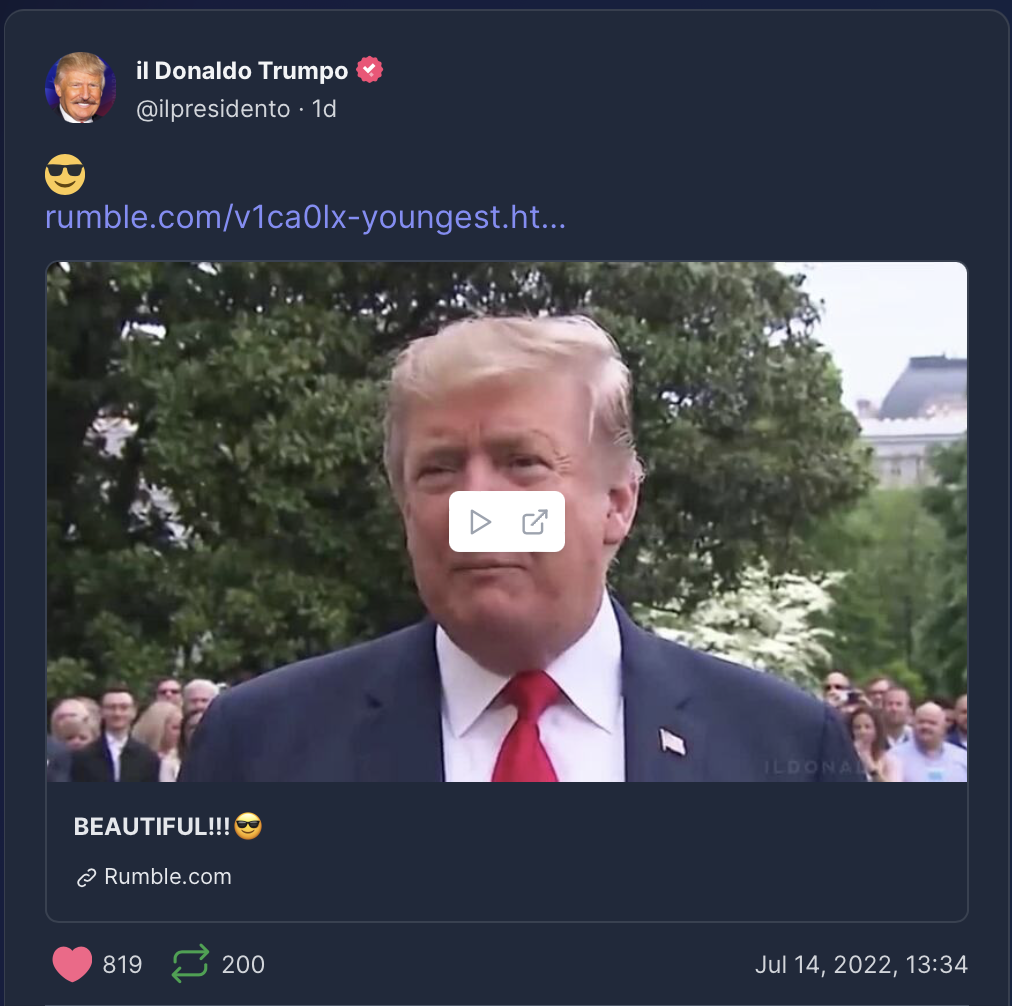Click the 1d relative time label

click(324, 109)
